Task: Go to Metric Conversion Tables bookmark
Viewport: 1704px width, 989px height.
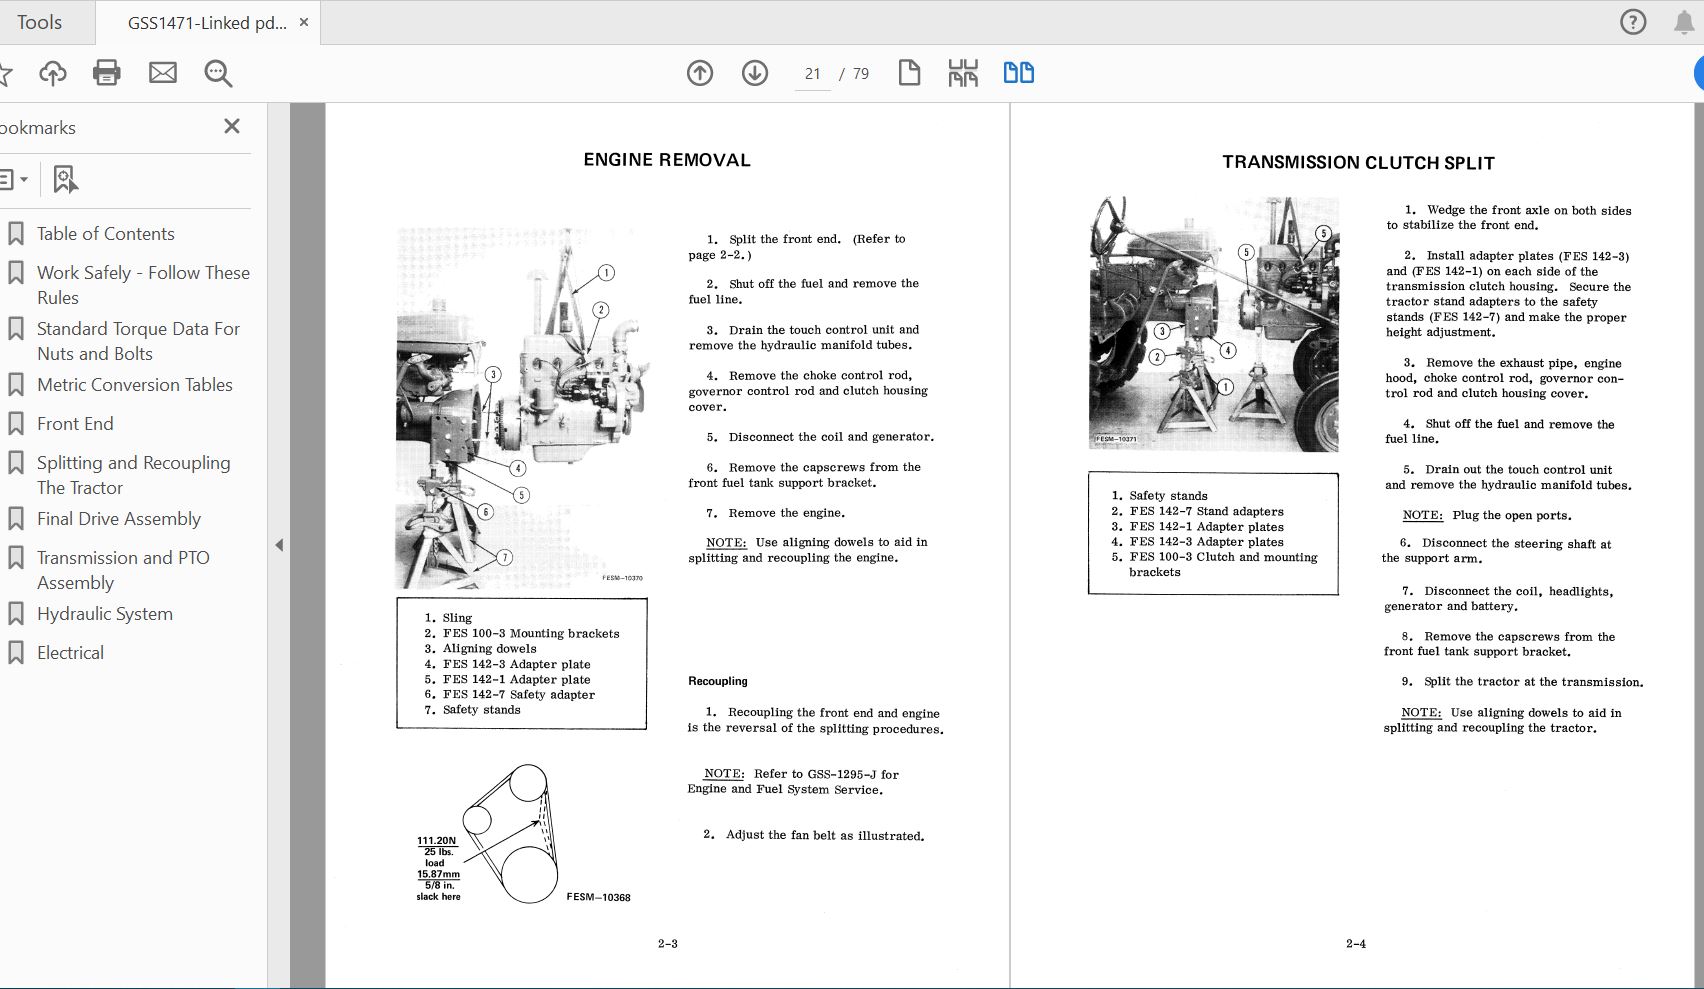Action: [x=135, y=384]
